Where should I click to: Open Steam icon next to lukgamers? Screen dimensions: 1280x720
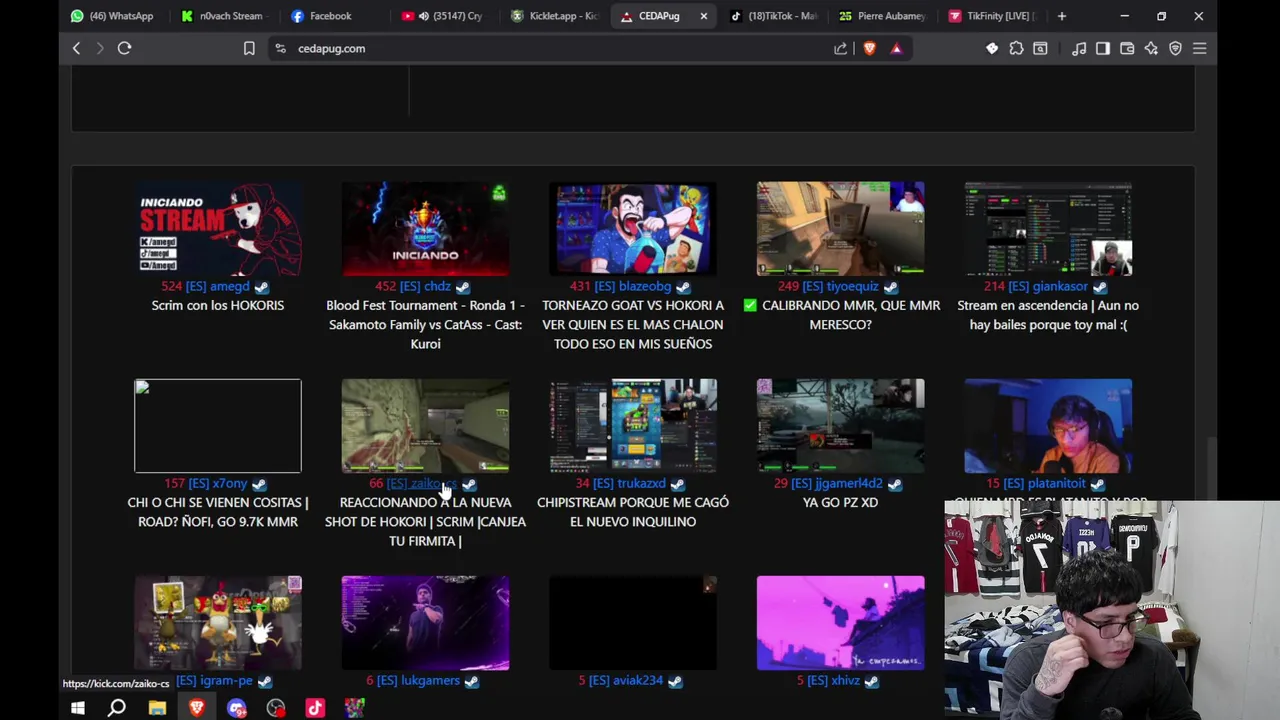[x=471, y=681]
